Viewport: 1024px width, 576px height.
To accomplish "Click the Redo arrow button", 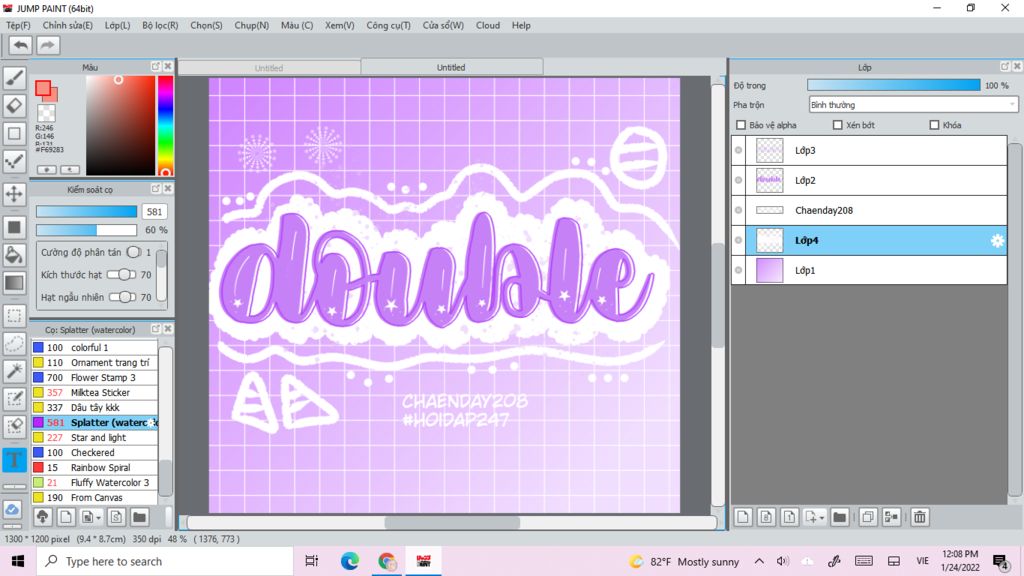I will [x=48, y=45].
